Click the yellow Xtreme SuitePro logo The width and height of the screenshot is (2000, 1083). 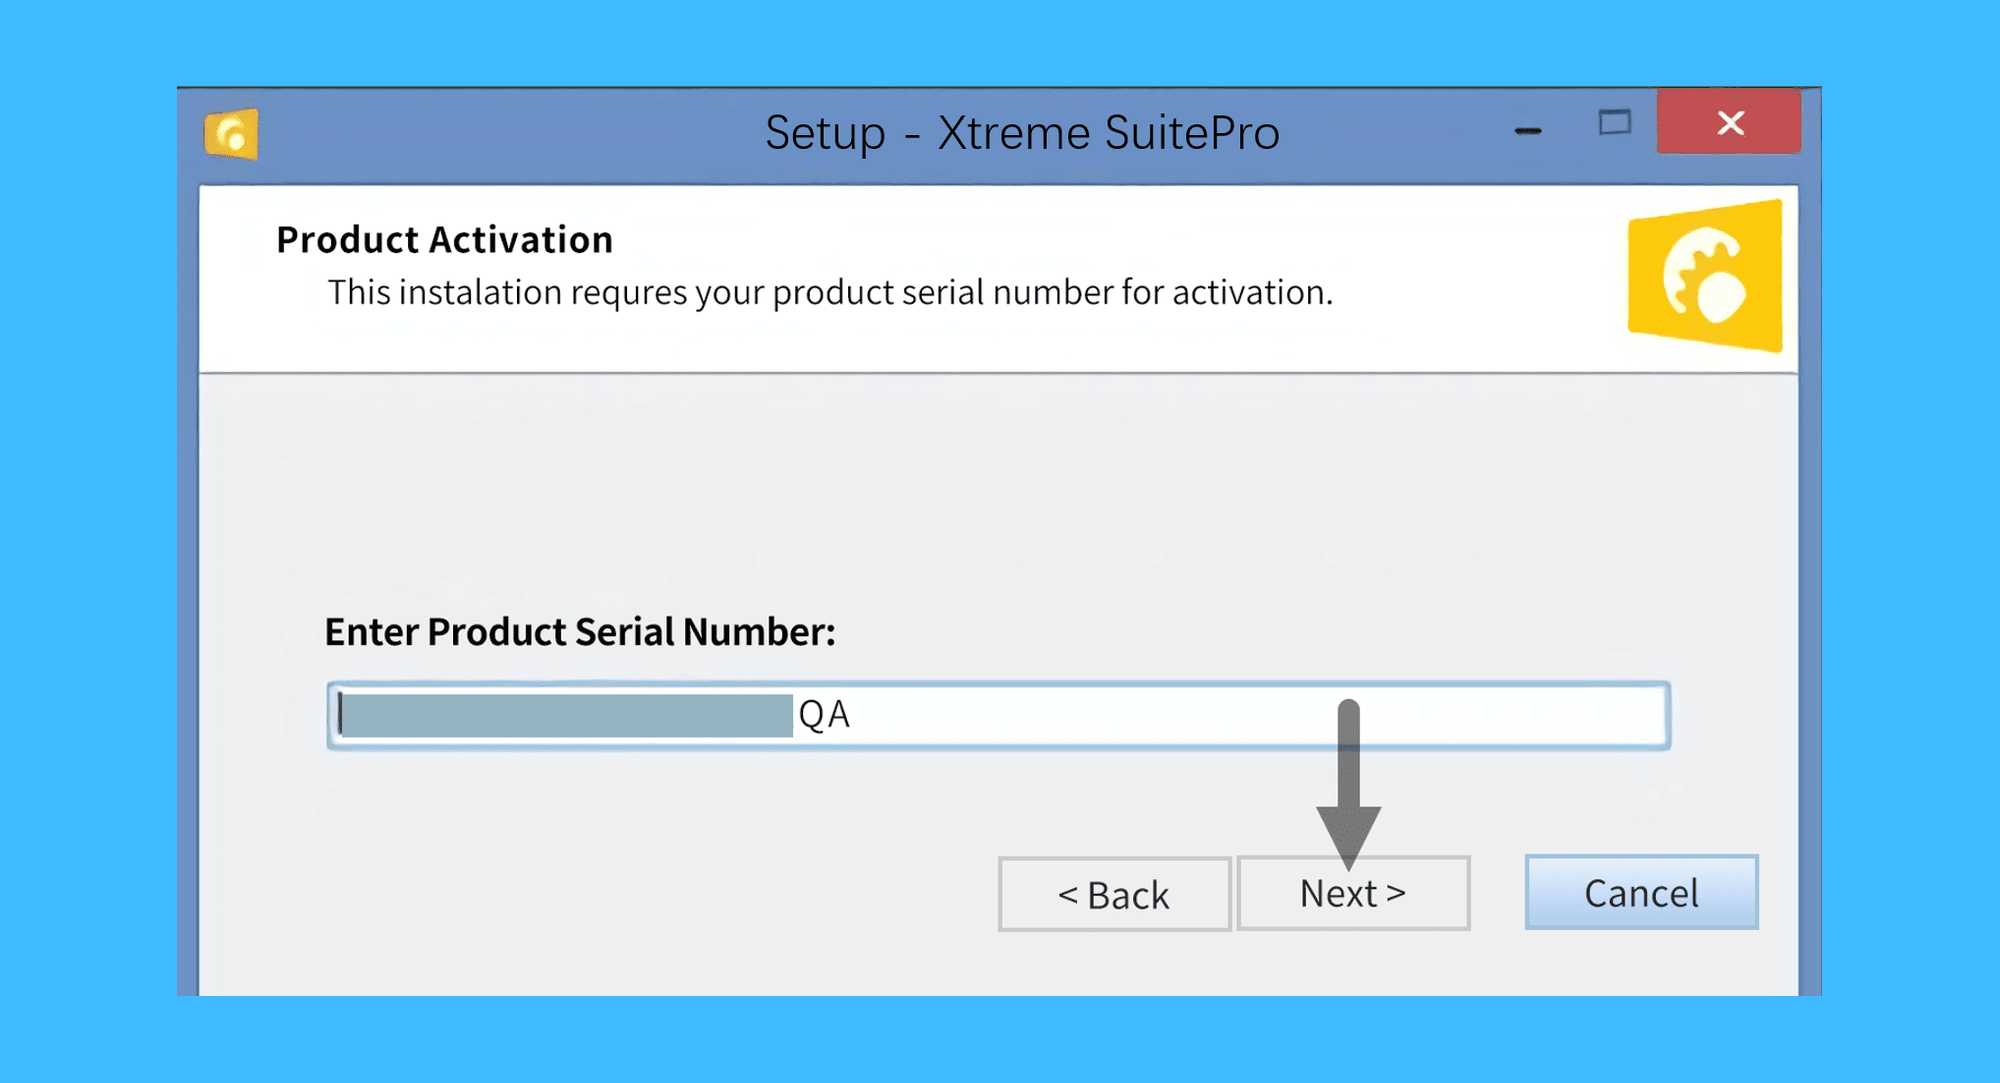(x=1705, y=275)
